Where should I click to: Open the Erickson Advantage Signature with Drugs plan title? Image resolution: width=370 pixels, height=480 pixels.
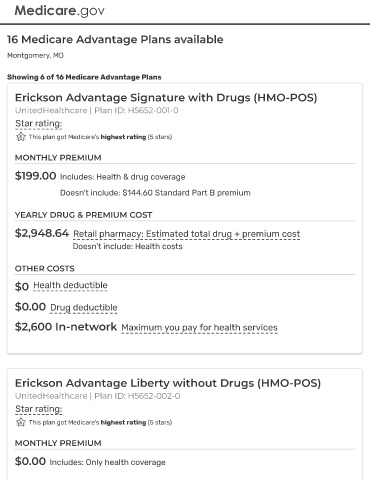click(166, 98)
